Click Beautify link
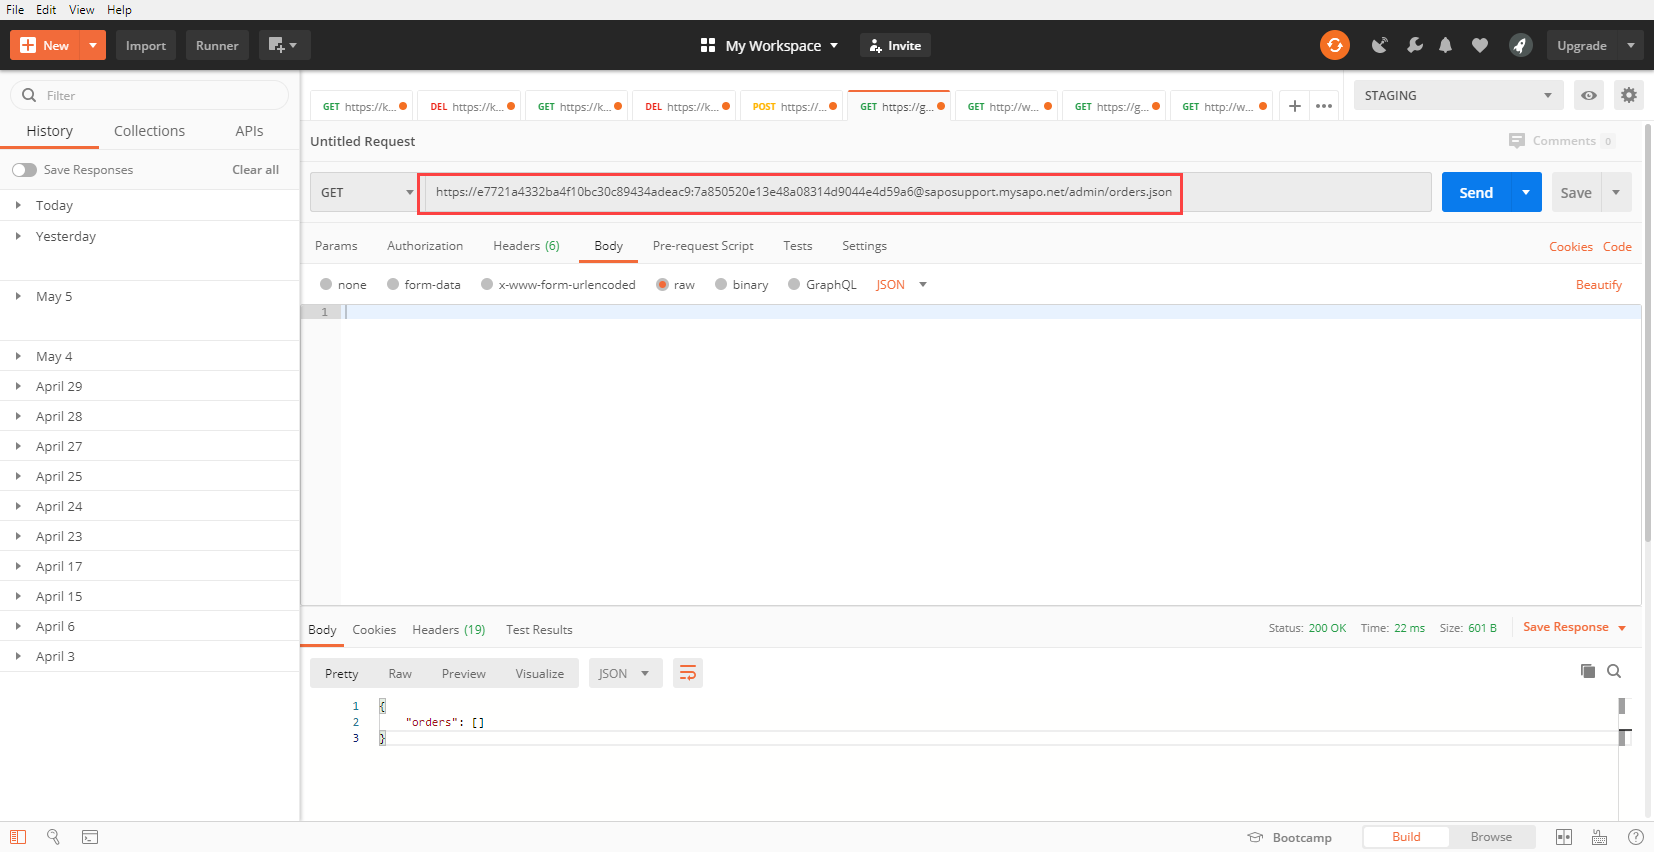Viewport: 1654px width, 852px height. [1599, 285]
